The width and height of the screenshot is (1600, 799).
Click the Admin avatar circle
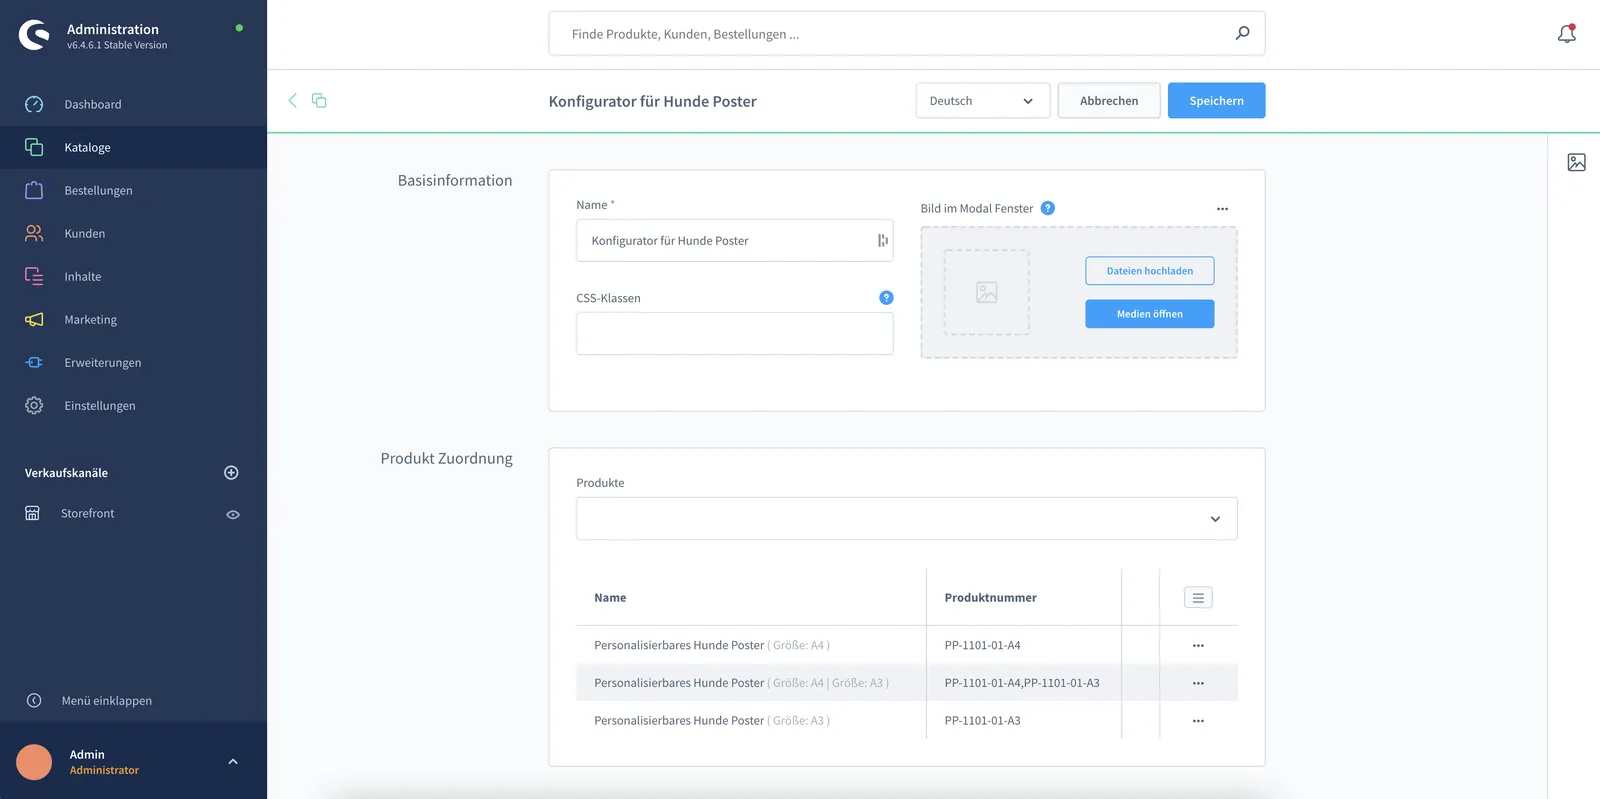coord(34,762)
